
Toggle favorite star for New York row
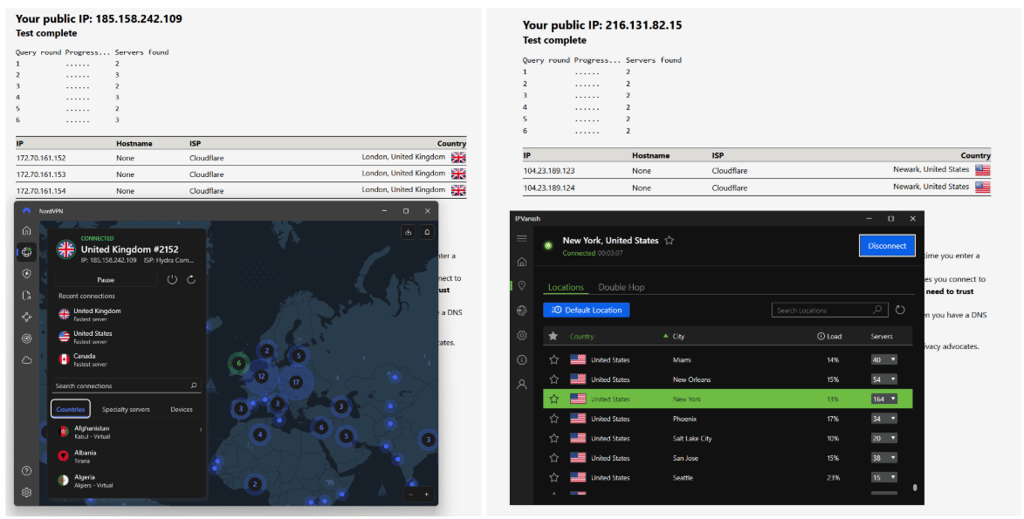click(554, 399)
